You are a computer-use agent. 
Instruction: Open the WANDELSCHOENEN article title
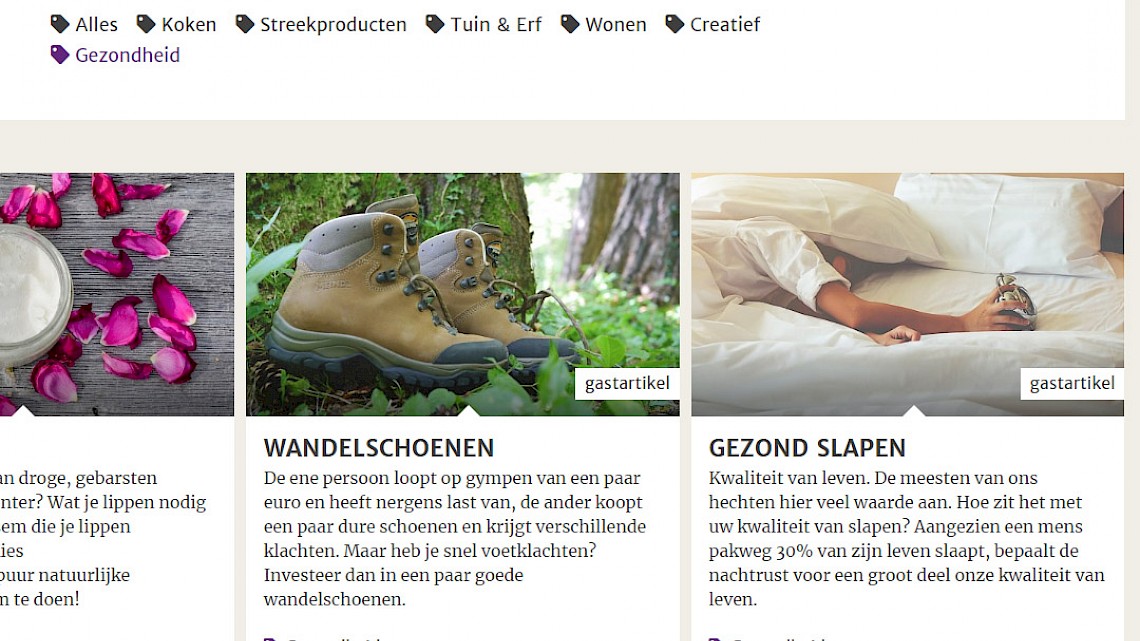(379, 448)
